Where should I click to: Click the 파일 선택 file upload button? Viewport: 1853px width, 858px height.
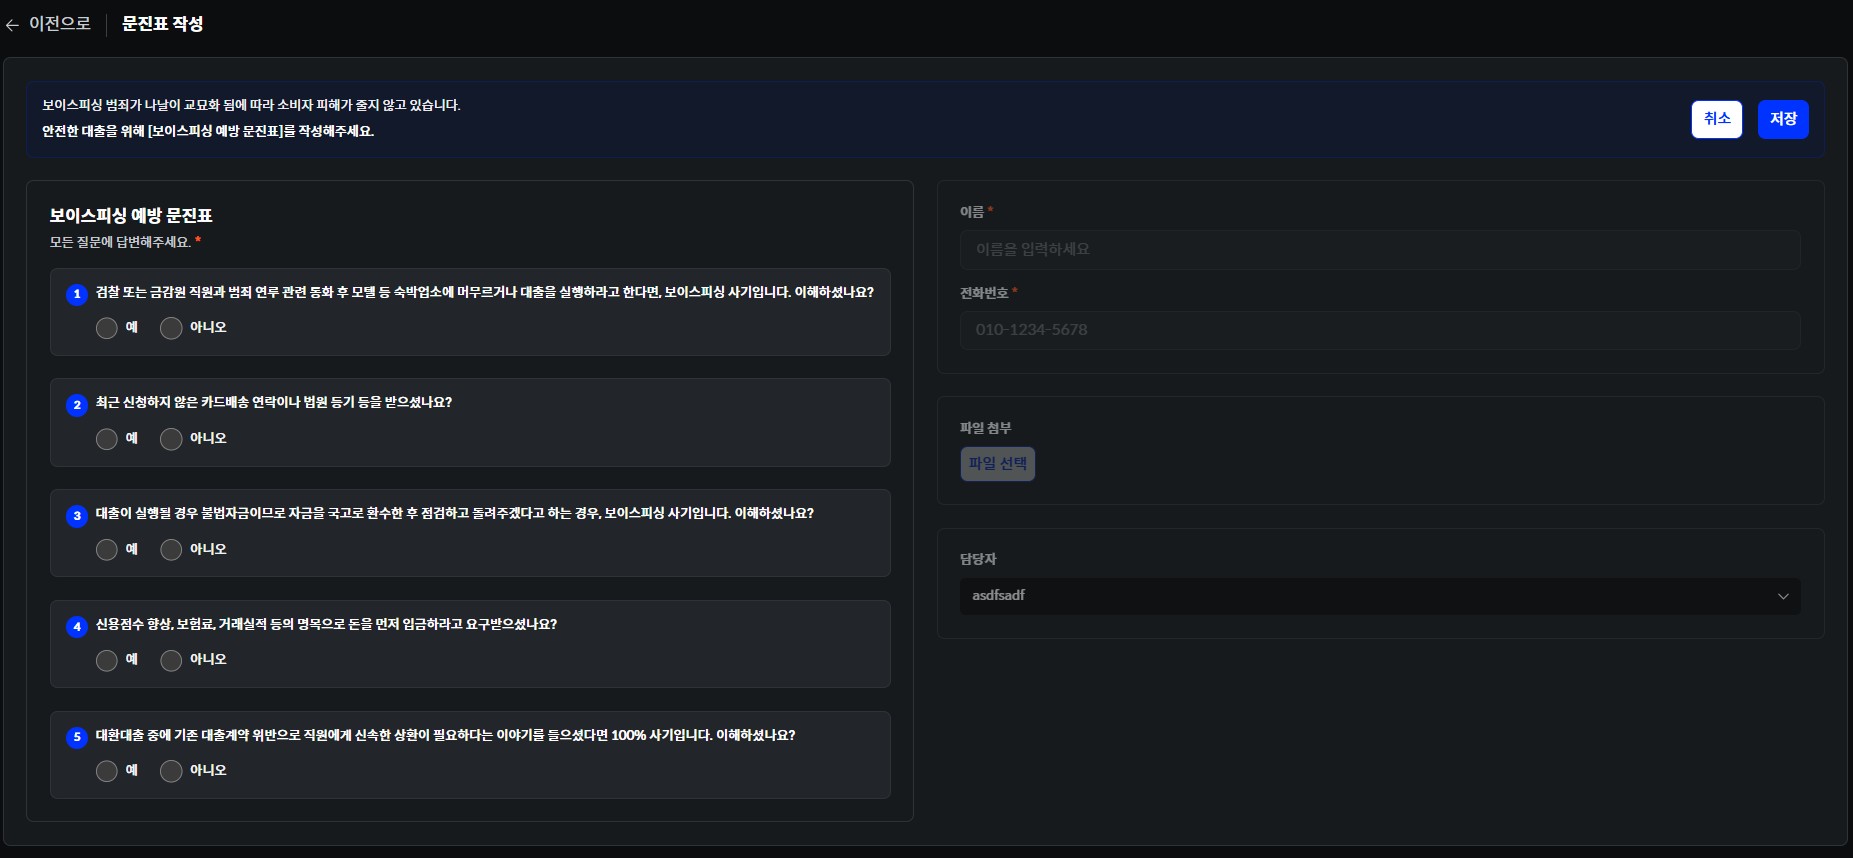point(997,464)
